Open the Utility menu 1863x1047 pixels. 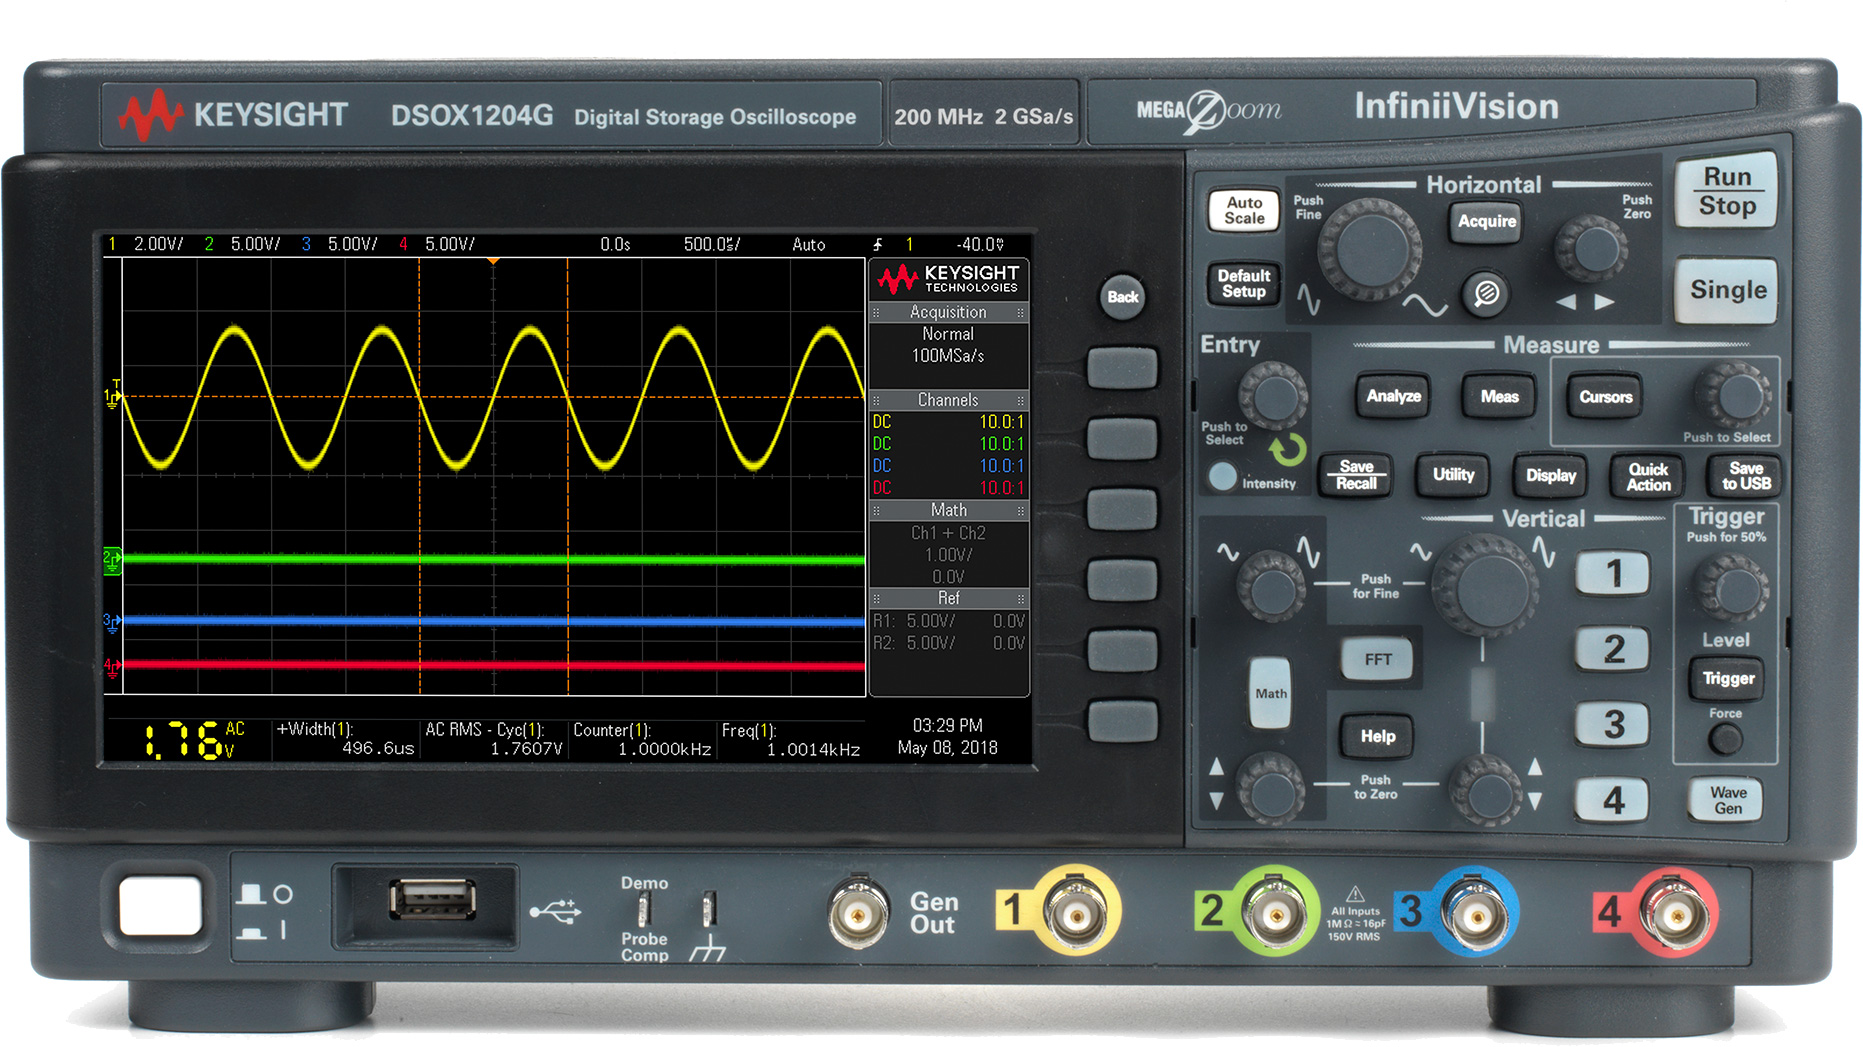1453,475
